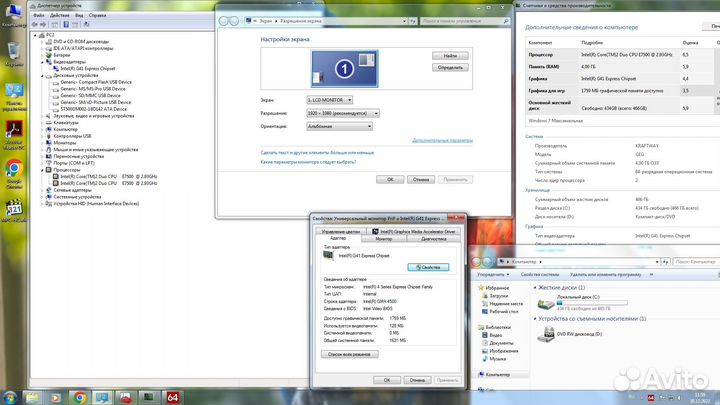Click Computer window address bar

tap(579, 262)
